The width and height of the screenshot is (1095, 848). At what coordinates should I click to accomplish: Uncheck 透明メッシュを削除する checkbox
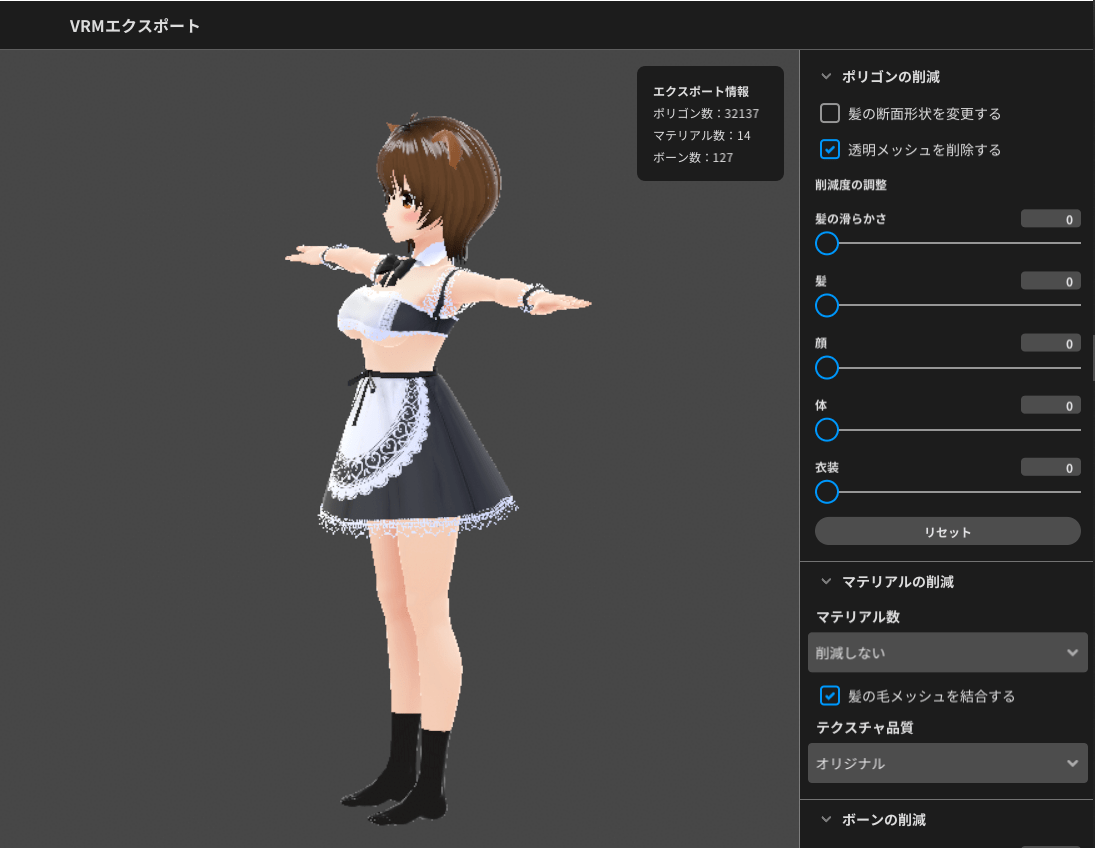[829, 150]
